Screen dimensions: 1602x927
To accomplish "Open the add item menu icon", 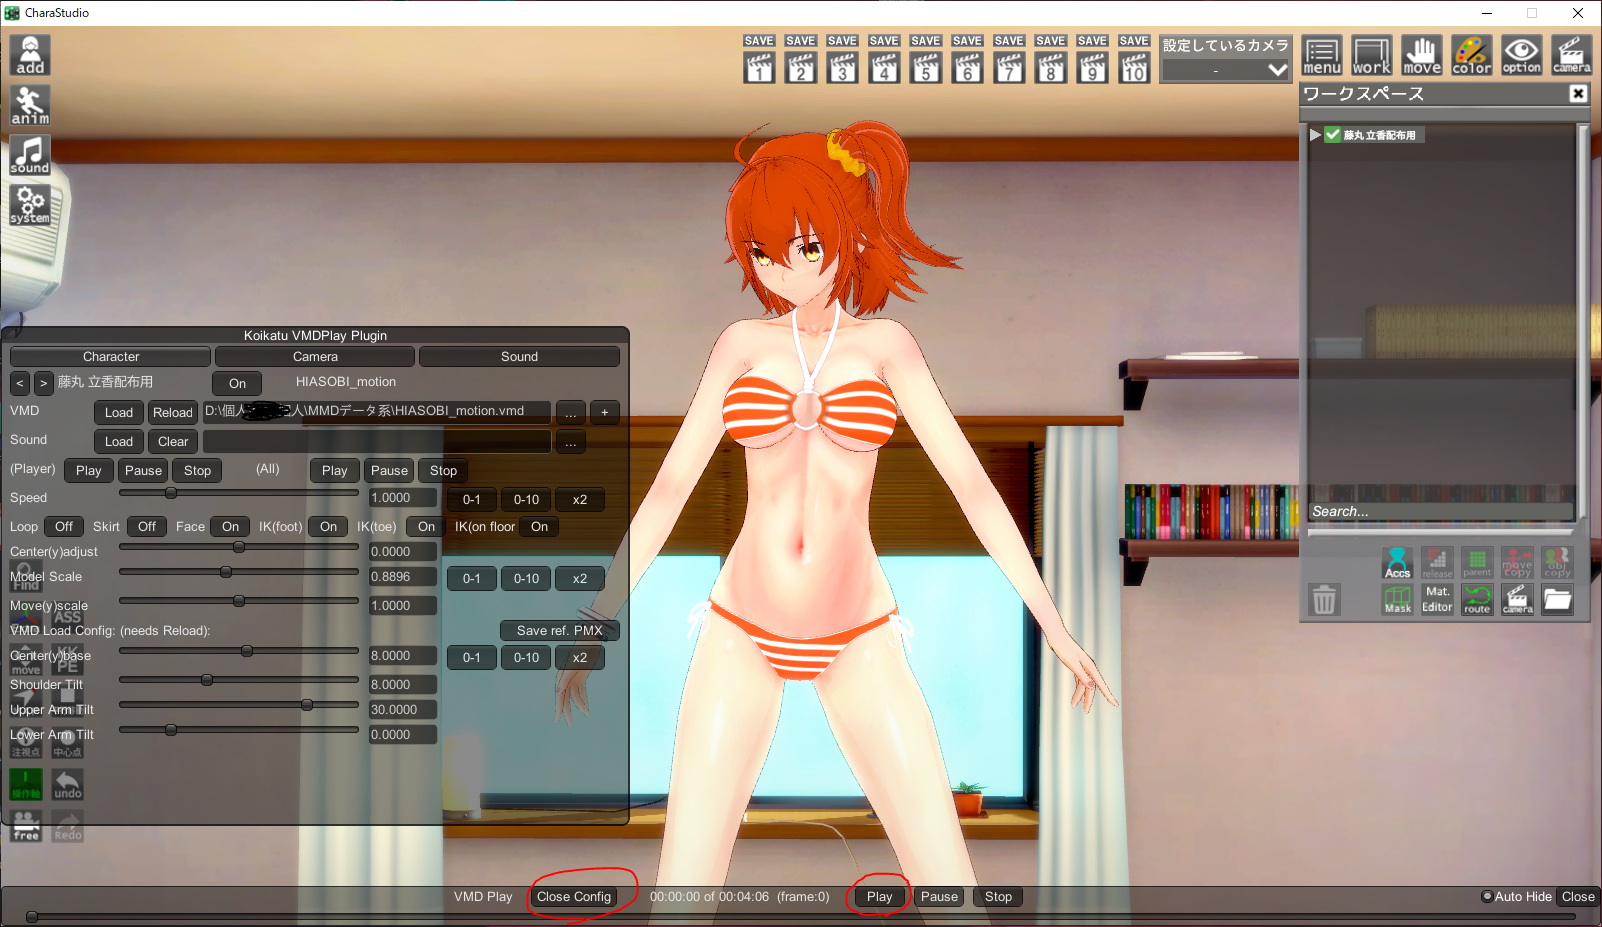I will [x=30, y=56].
